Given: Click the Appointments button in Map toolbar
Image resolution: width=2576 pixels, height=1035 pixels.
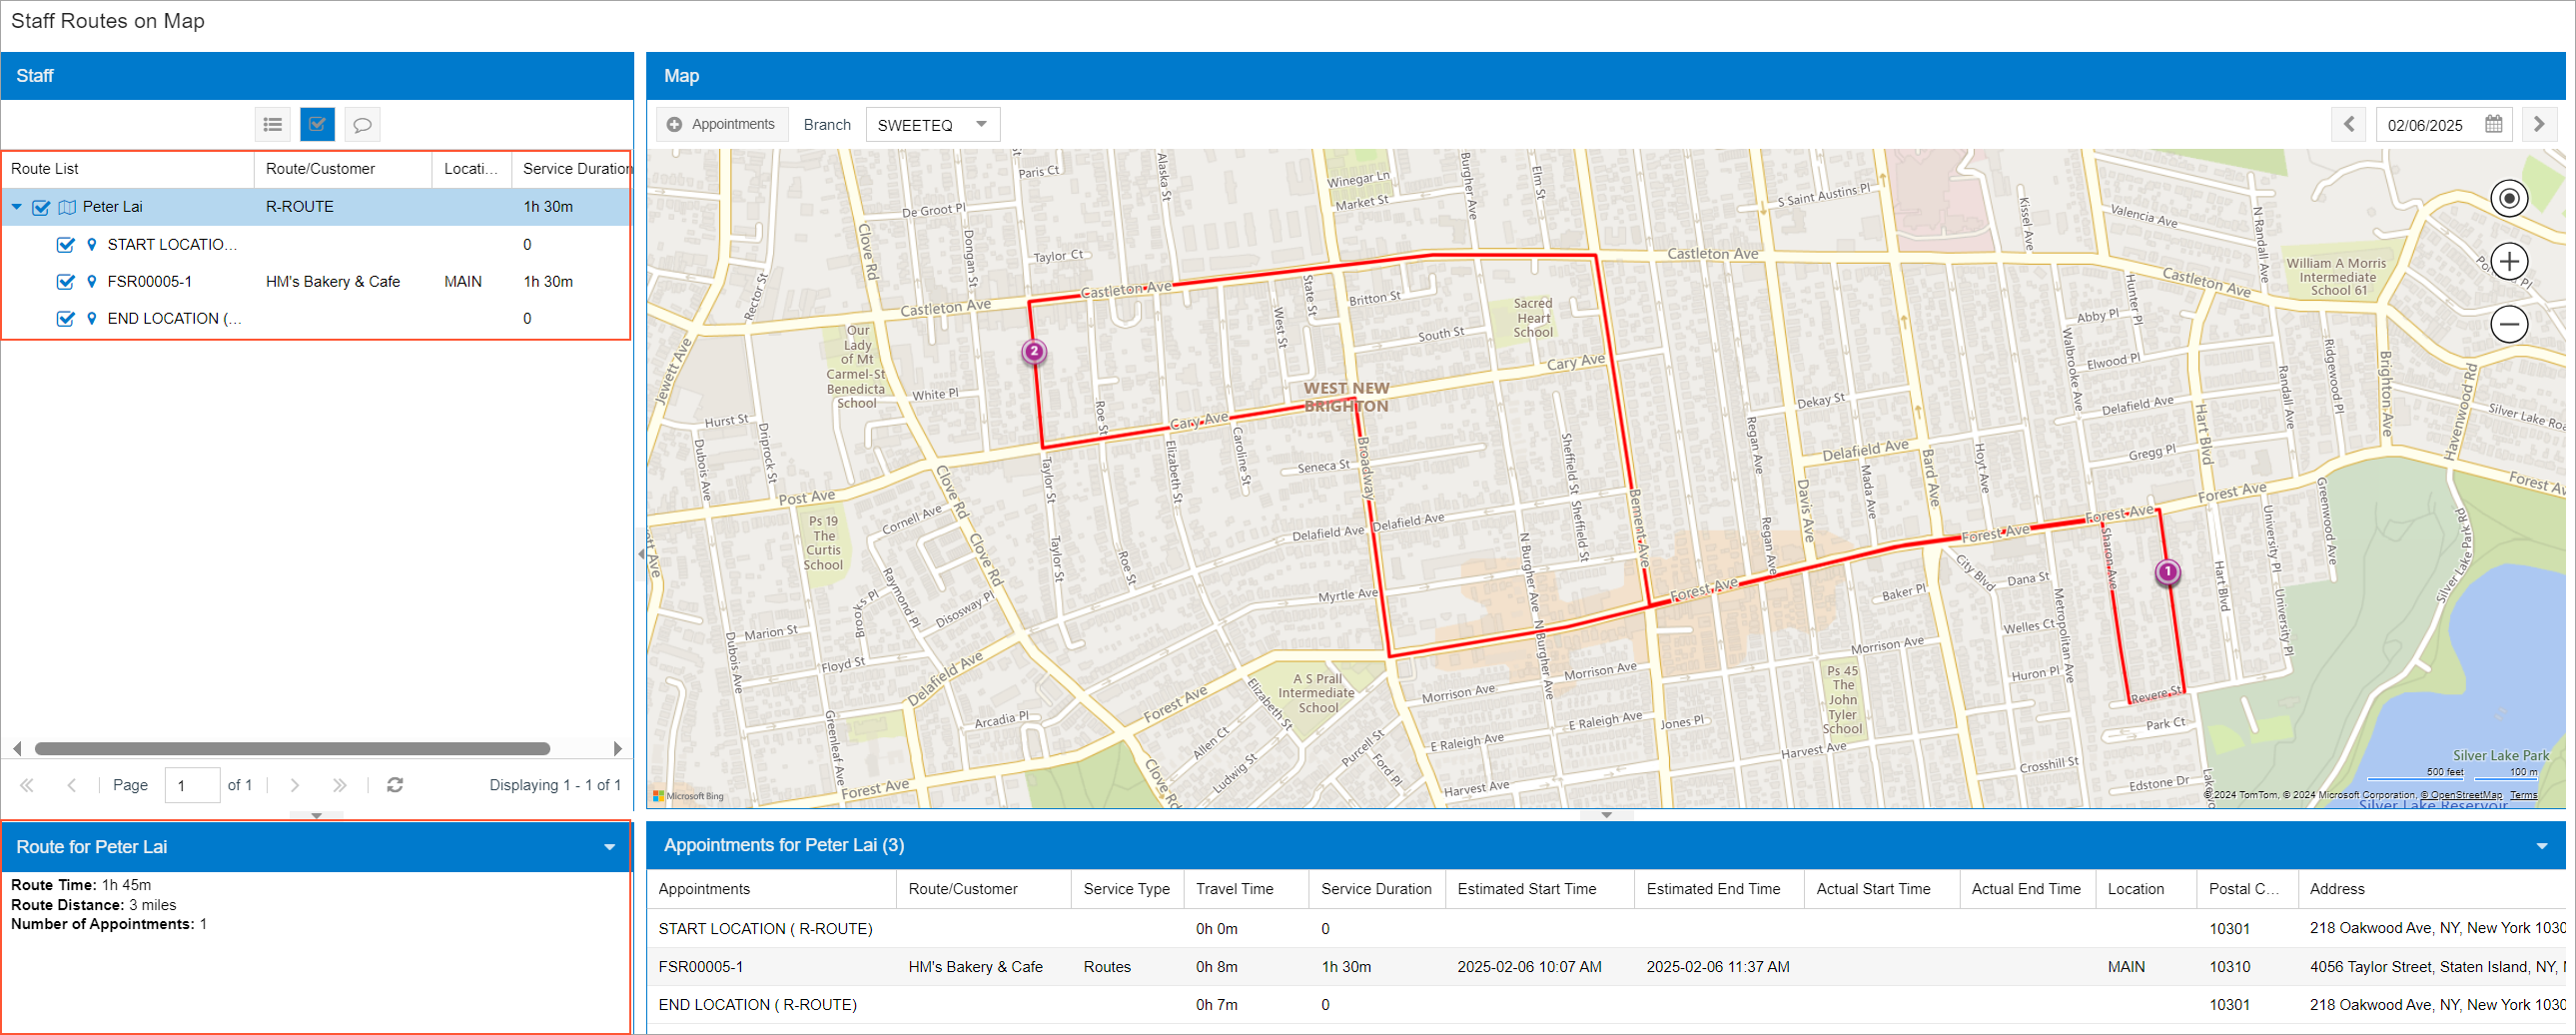Looking at the screenshot, I should click(722, 125).
